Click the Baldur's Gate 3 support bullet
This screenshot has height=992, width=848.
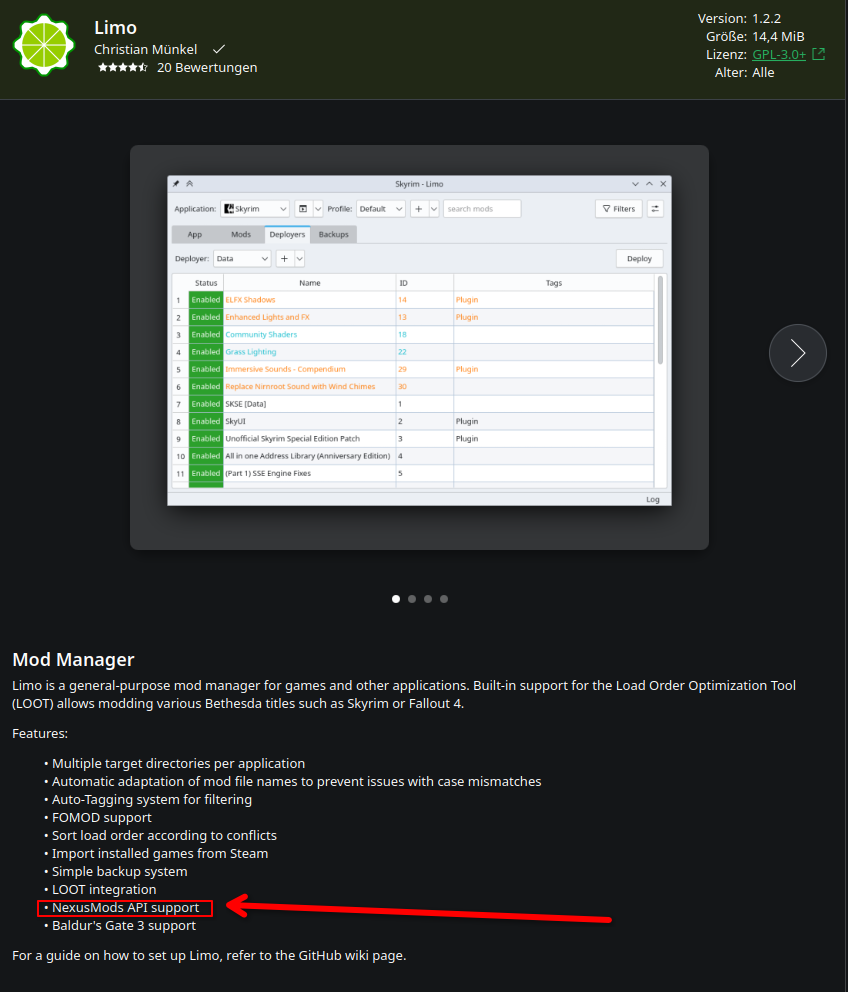[120, 926]
